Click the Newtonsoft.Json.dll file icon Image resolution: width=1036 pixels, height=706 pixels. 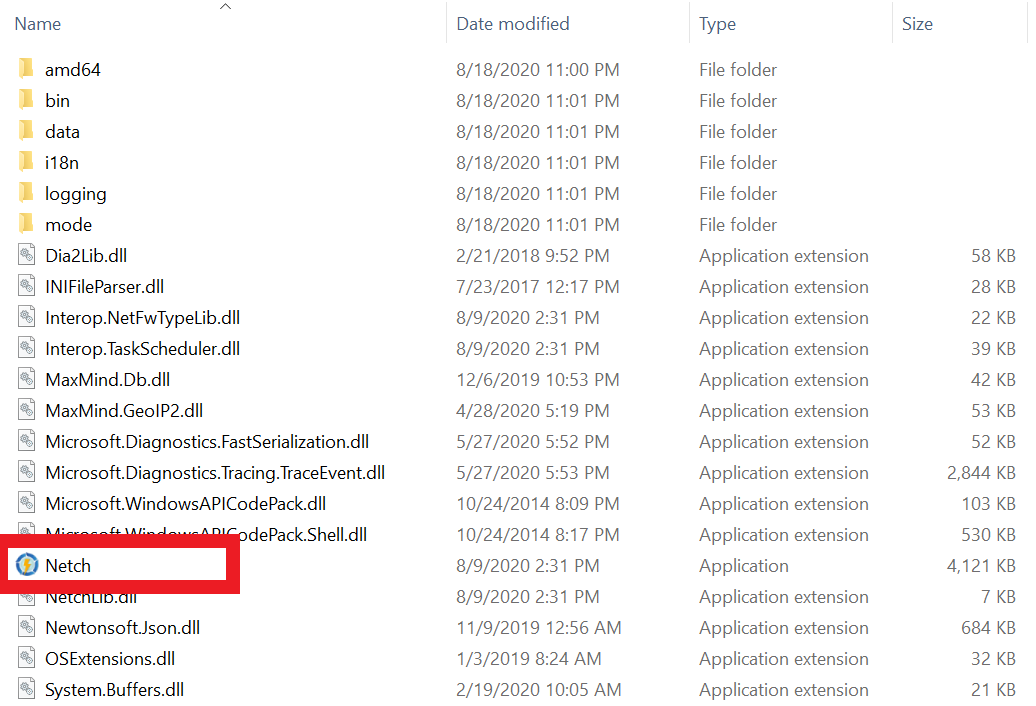(27, 628)
